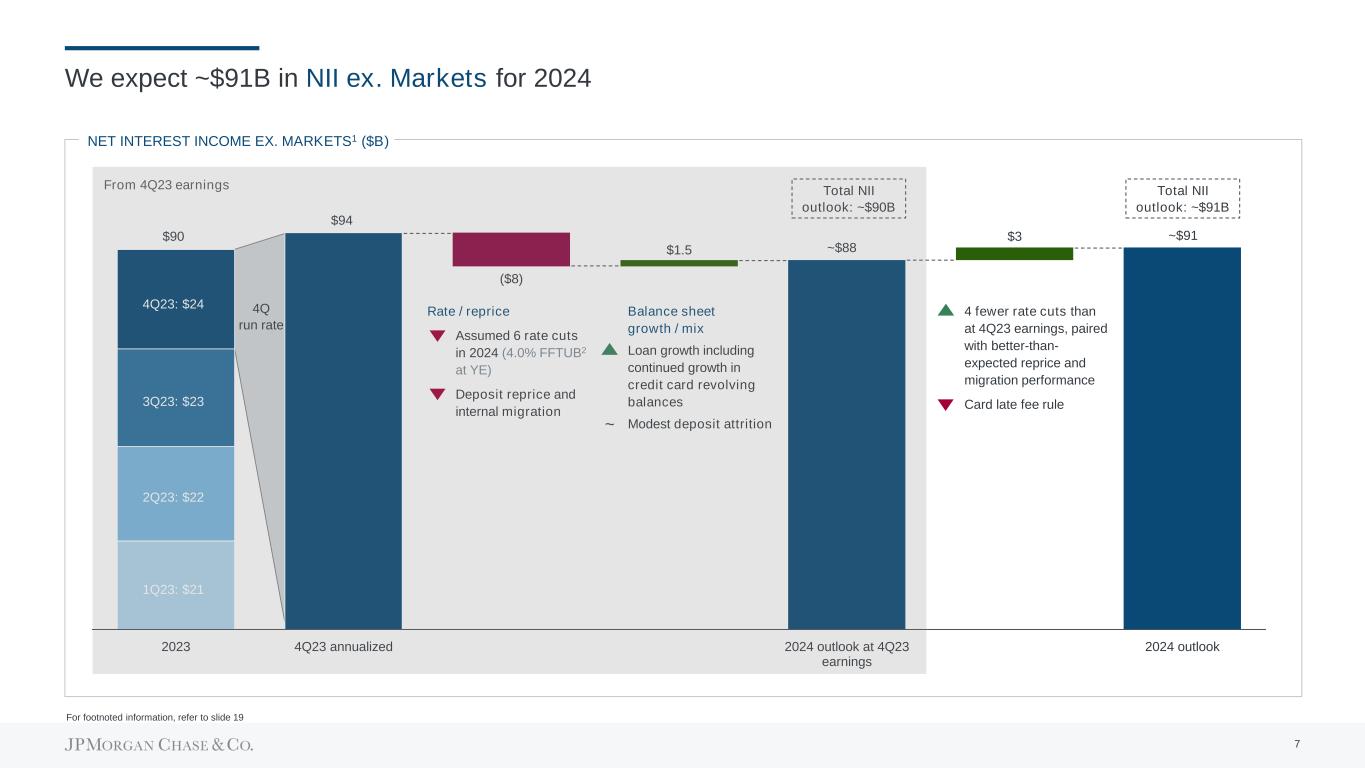1365x768 pixels.
Task: Click the maroon ($8) rate/reprice bar
Action: (511, 249)
